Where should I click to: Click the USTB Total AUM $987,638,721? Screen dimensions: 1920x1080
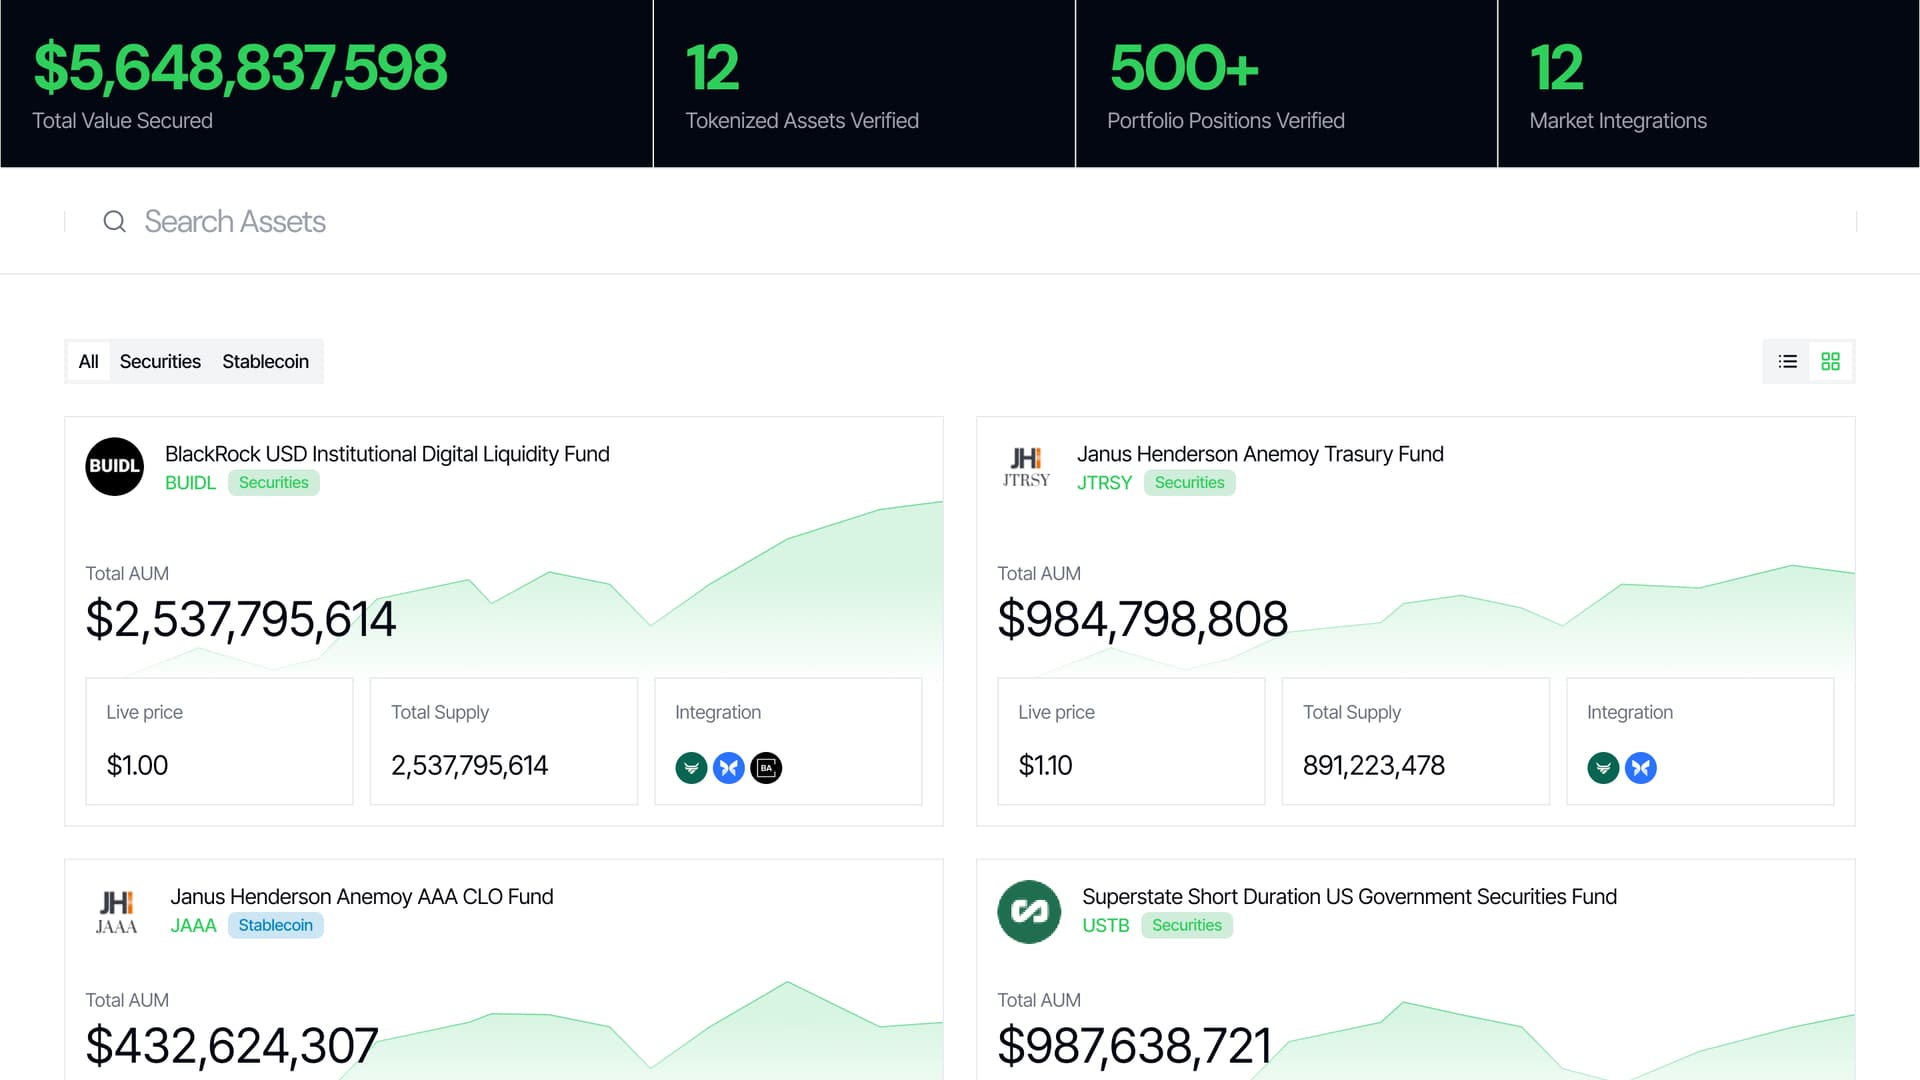1134,1046
